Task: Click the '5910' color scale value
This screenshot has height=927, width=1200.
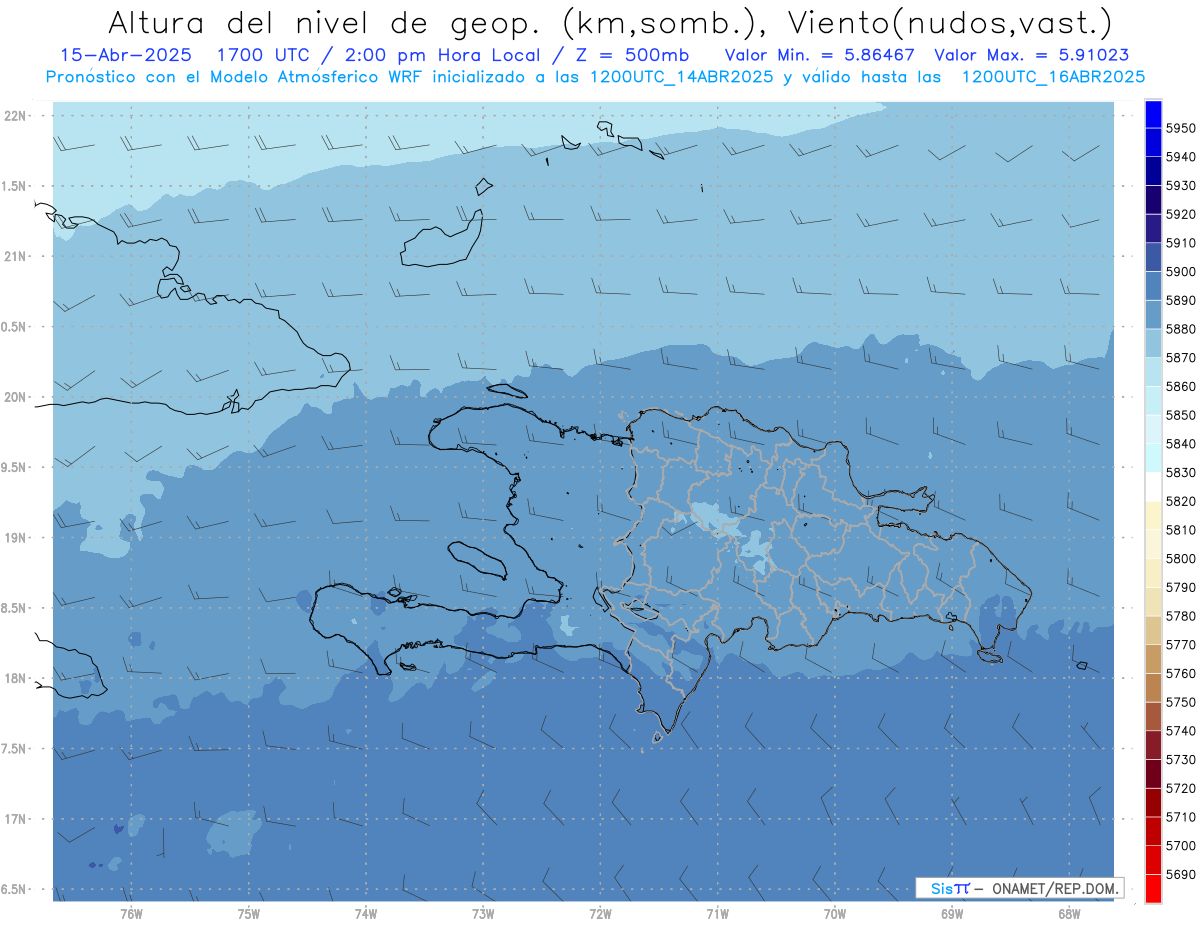Action: point(1180,243)
